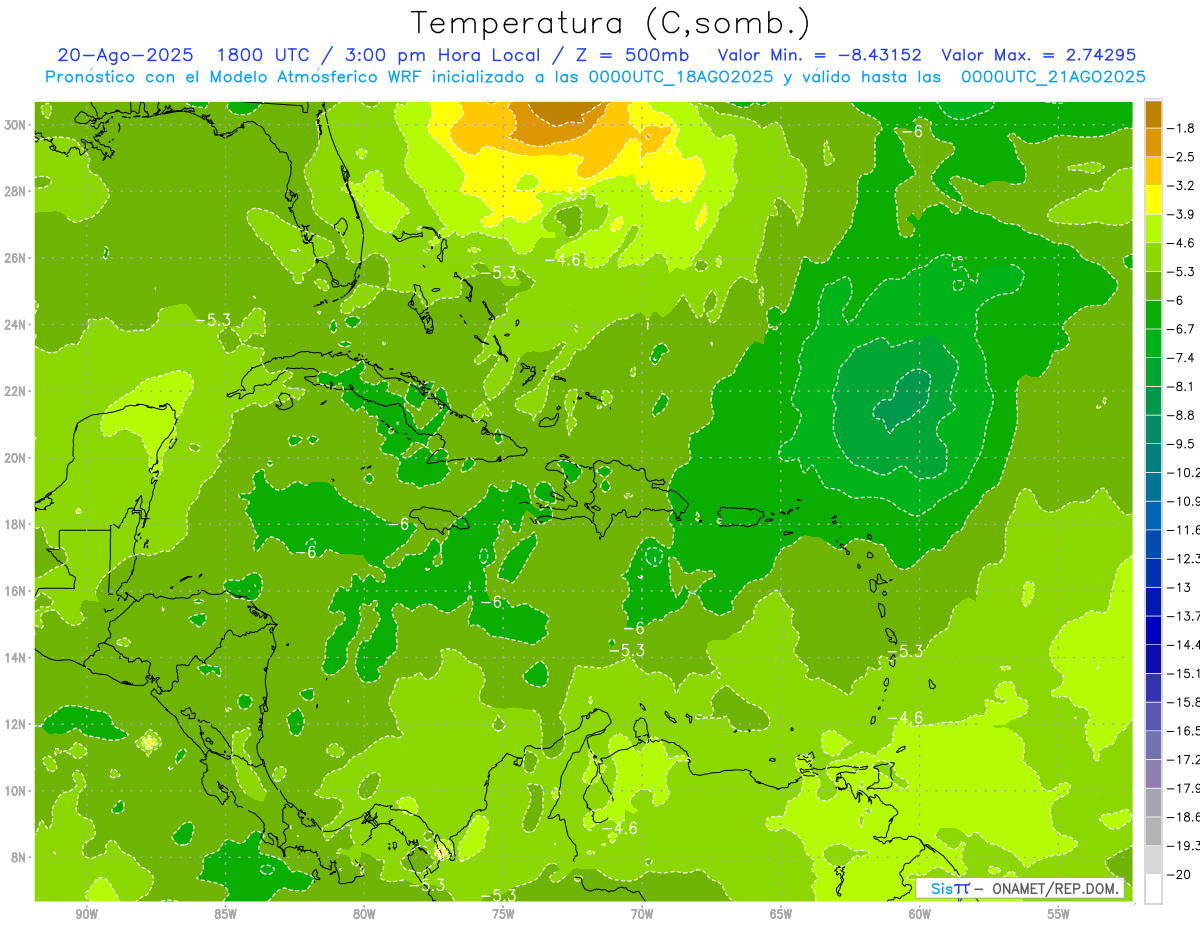1200x927 pixels.
Task: Click the latitude label '18N'
Action: tap(15, 524)
